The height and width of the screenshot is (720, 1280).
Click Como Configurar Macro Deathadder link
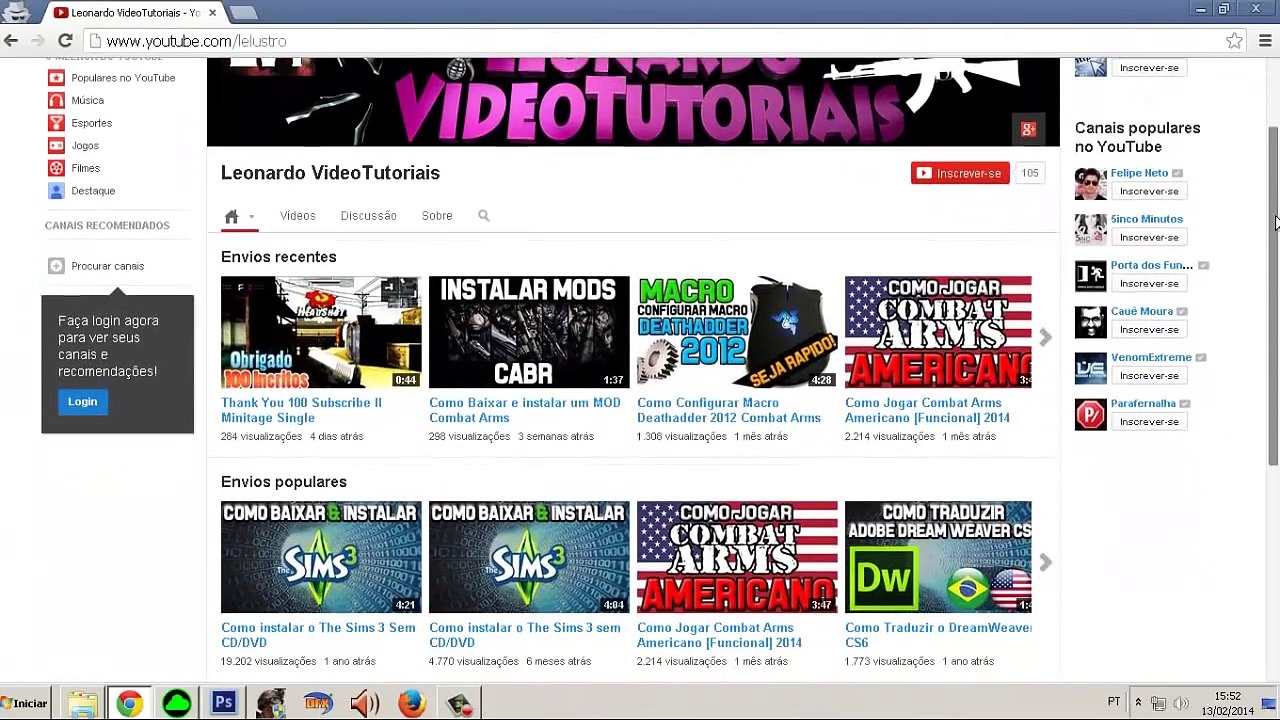[729, 410]
